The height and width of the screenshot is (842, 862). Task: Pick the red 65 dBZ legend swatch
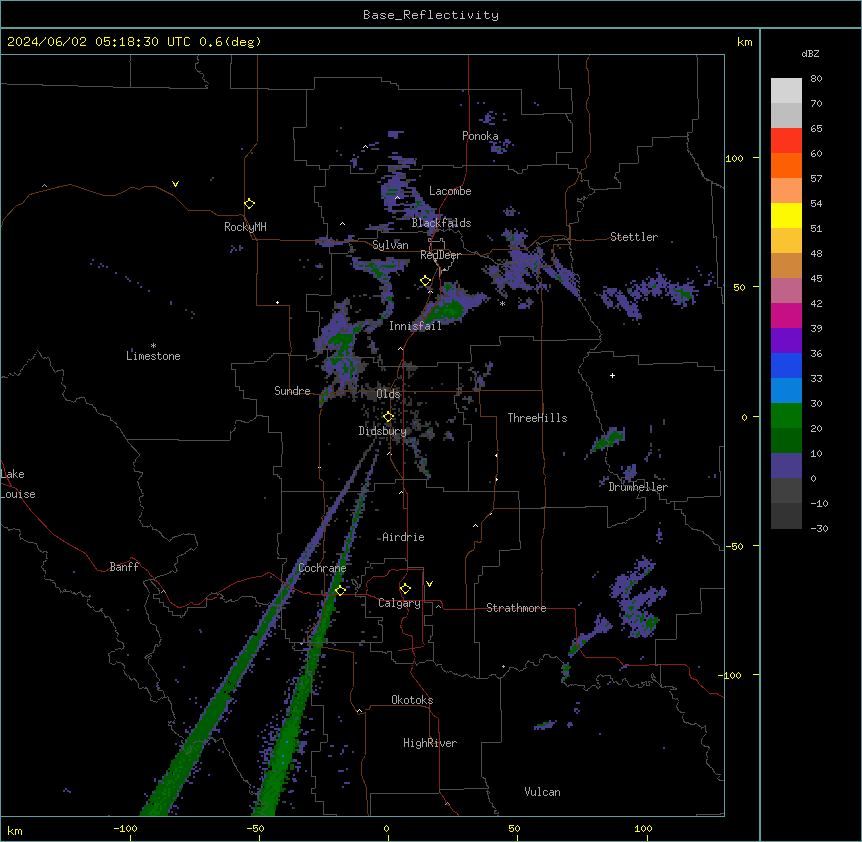tap(786, 141)
